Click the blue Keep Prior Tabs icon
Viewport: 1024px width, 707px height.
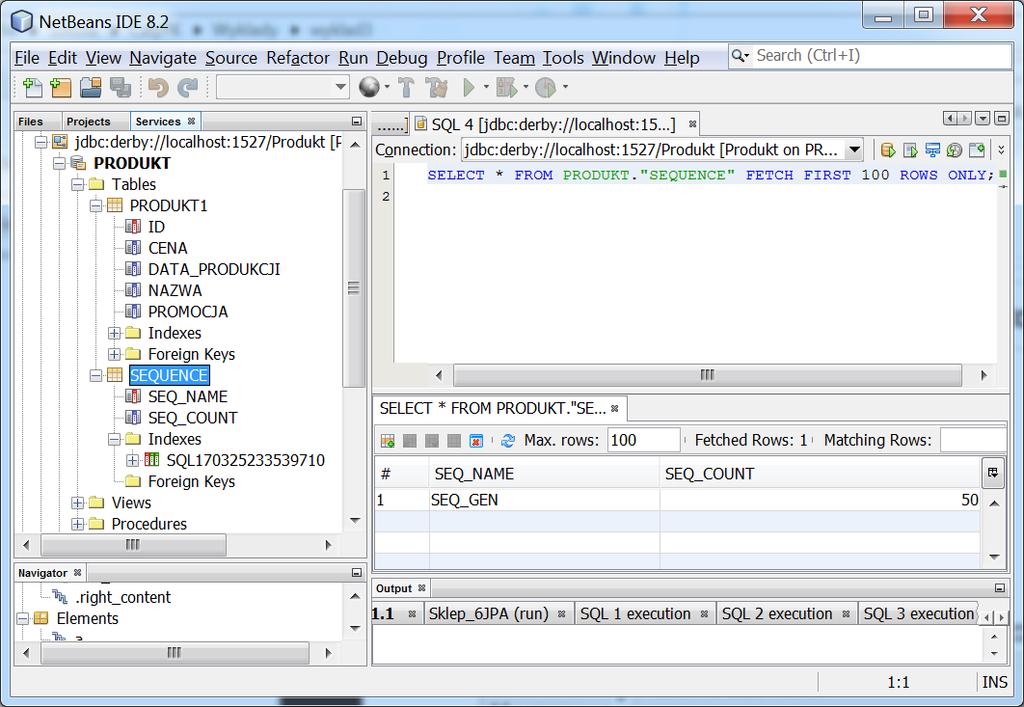933,150
